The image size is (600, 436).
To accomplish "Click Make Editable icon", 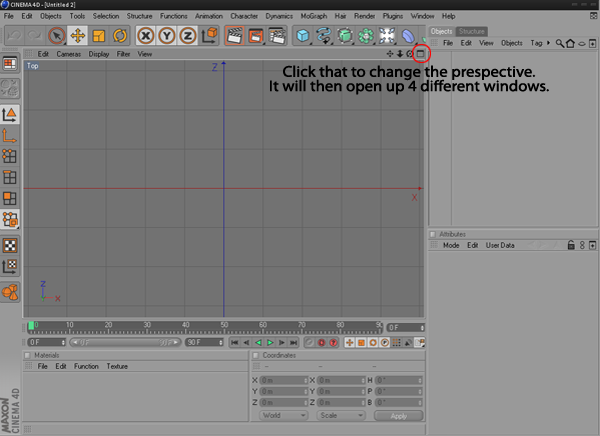I will (10, 88).
